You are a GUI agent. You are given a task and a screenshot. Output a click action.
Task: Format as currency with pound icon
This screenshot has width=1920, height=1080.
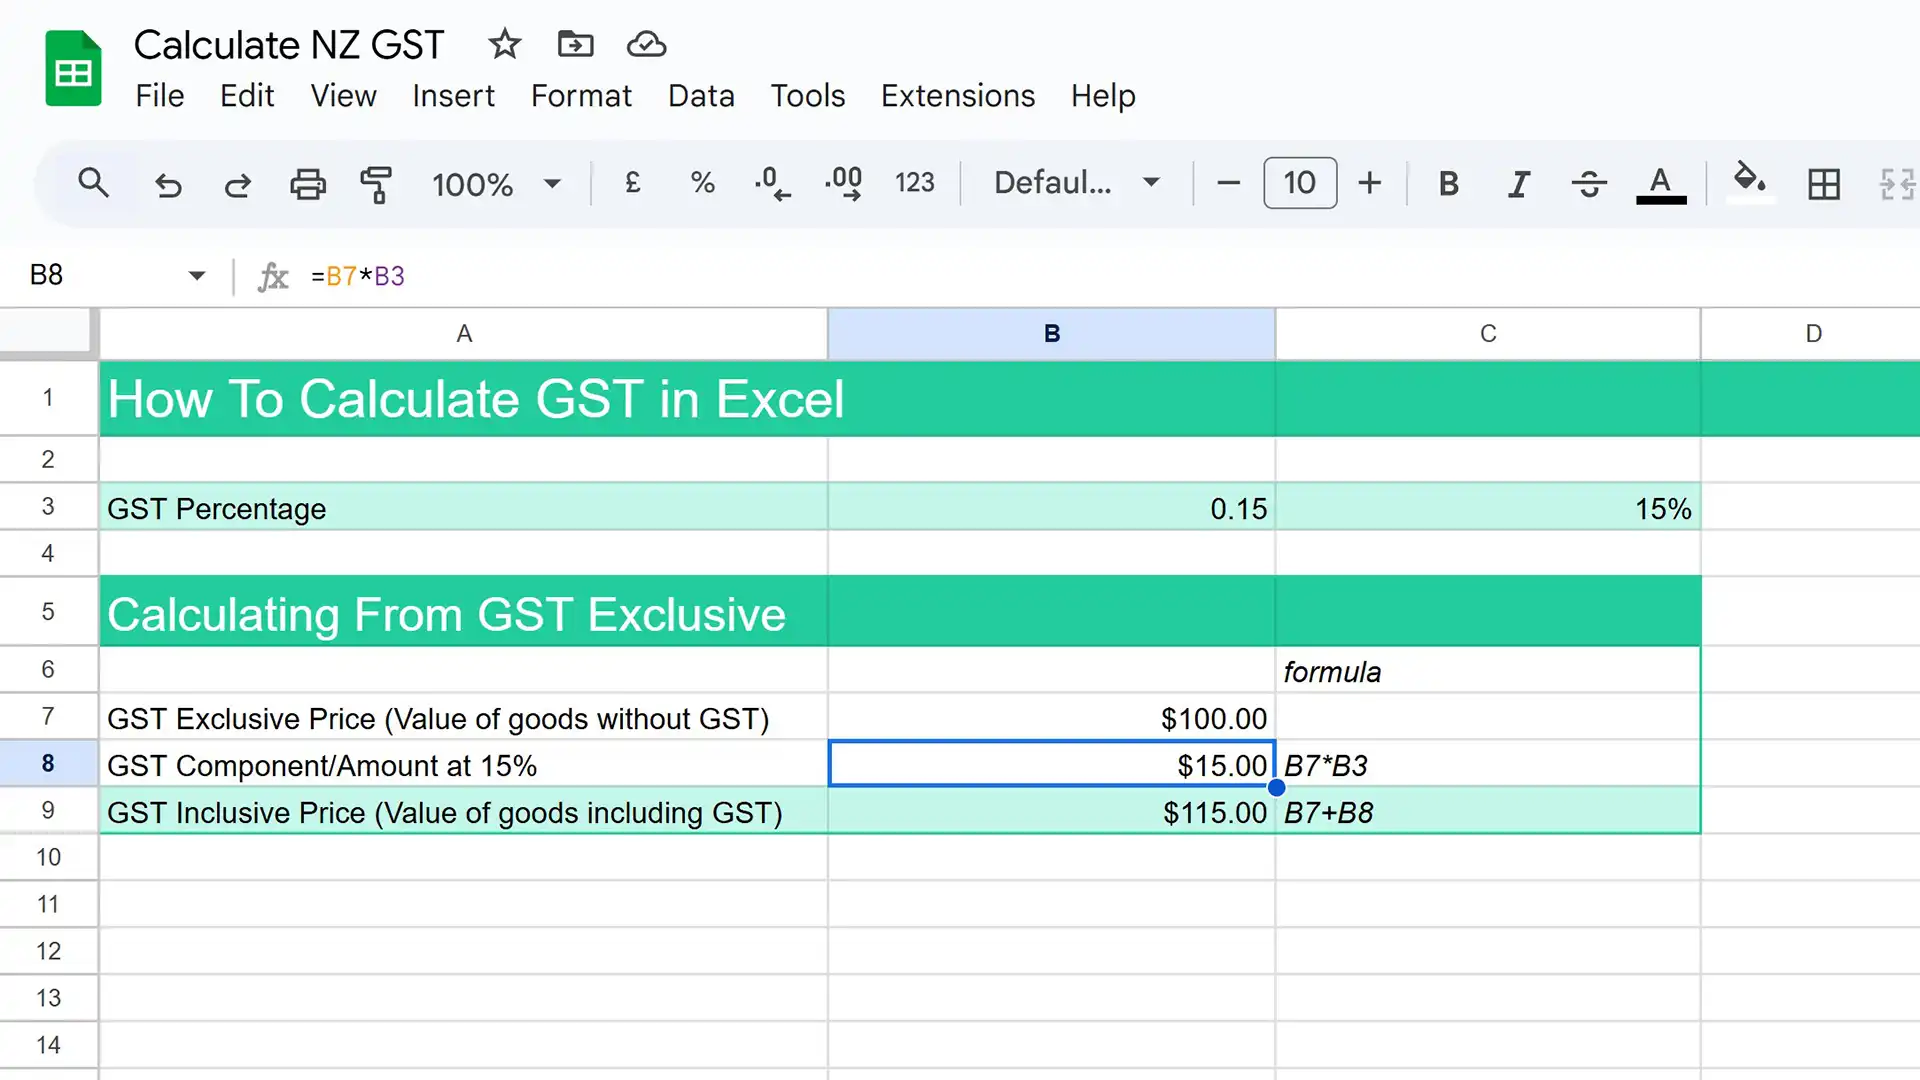click(632, 183)
